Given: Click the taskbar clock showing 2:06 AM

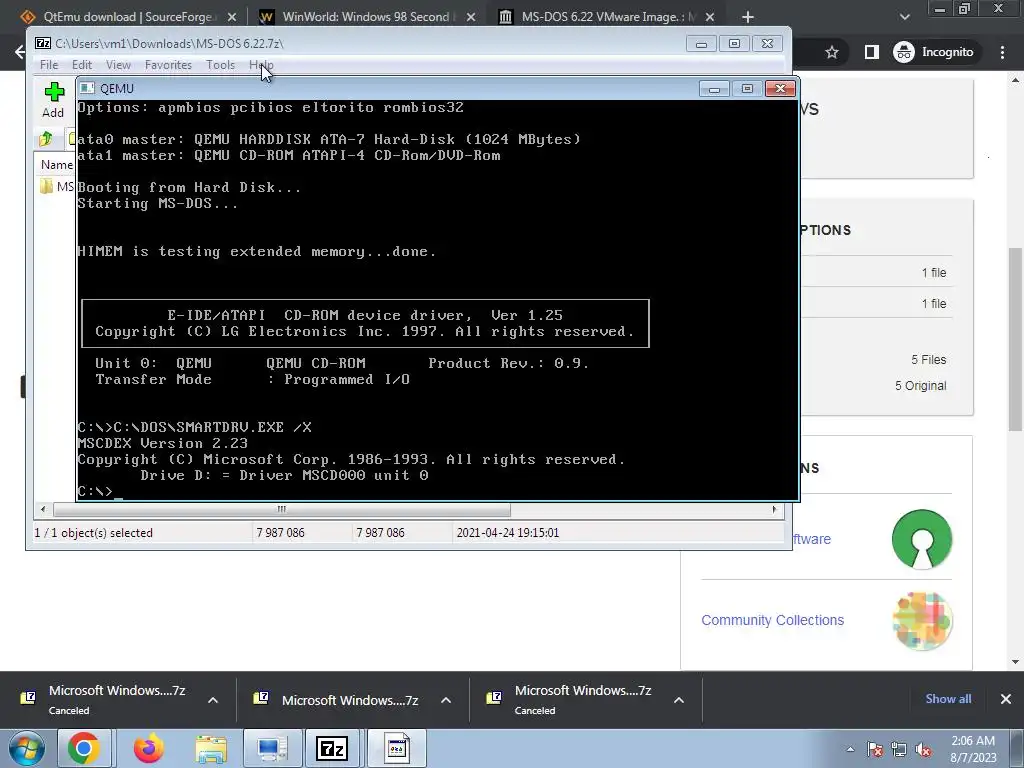Looking at the screenshot, I should pyautogui.click(x=973, y=749).
